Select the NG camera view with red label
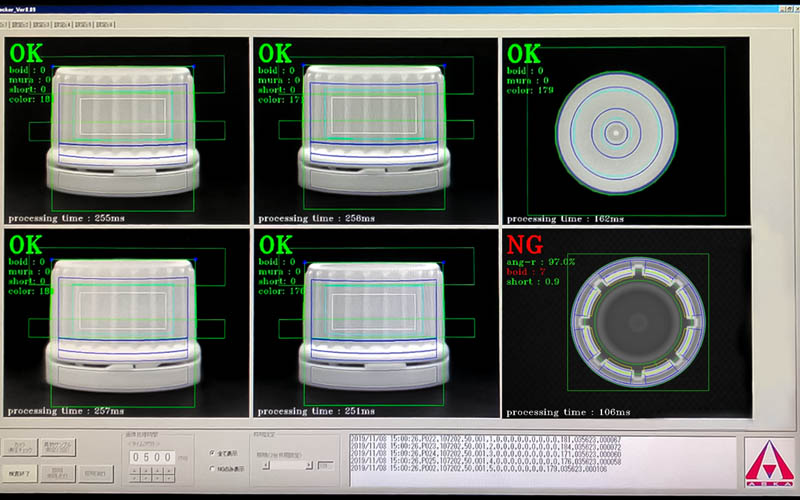800x500 pixels. [624, 322]
